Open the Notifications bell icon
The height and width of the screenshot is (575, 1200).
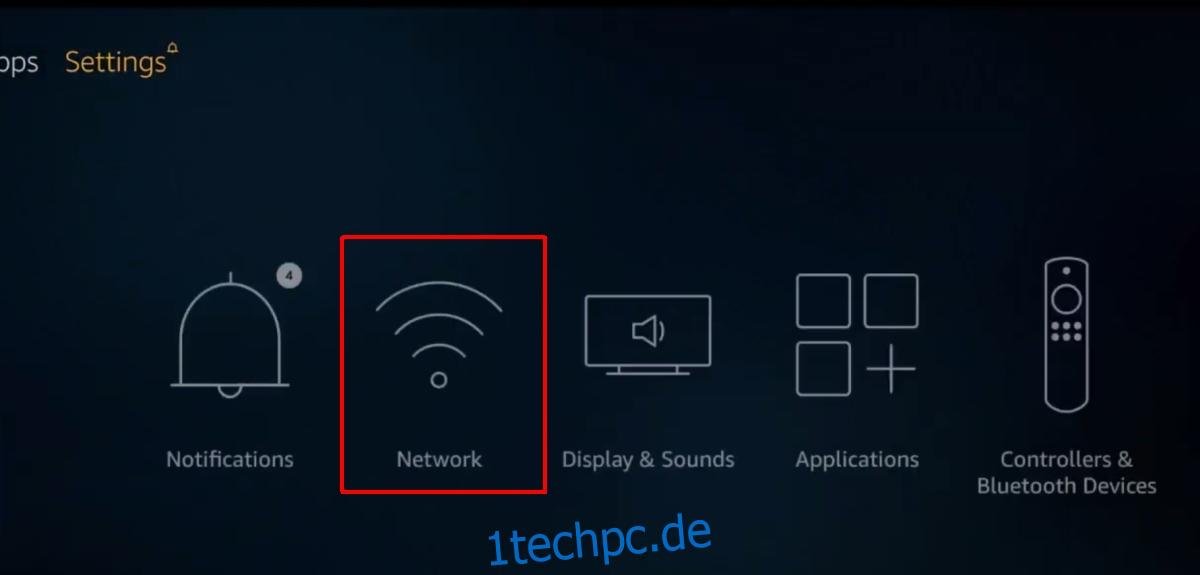tap(231, 335)
